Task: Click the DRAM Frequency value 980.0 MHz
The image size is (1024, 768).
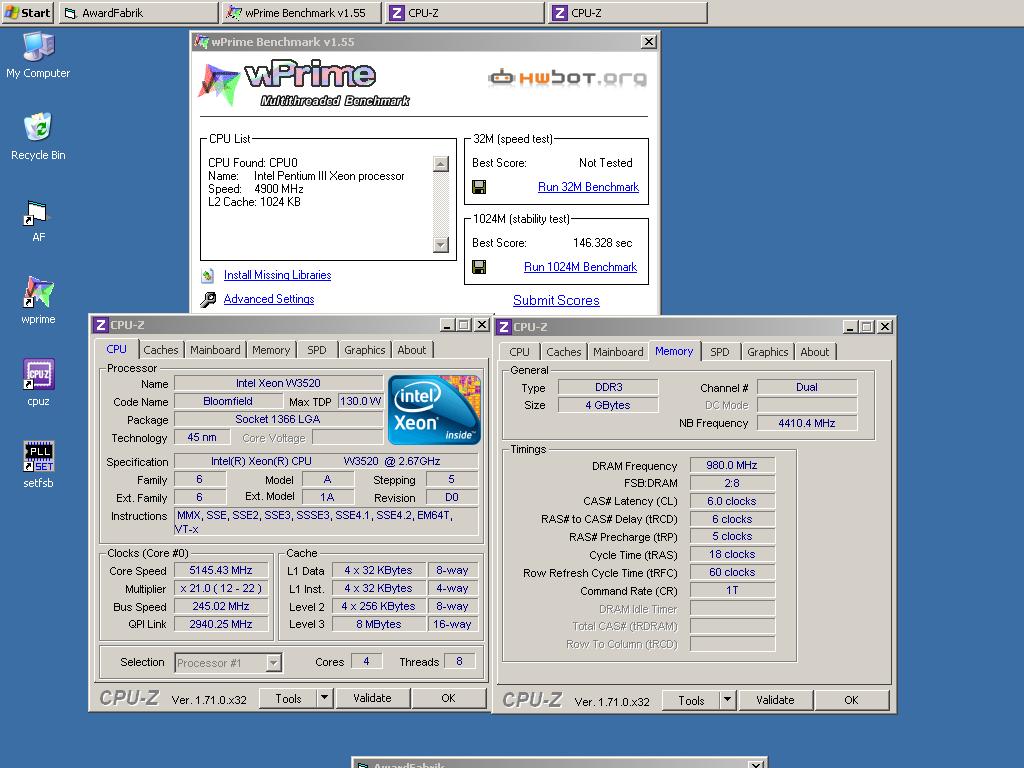Action: pyautogui.click(x=732, y=466)
